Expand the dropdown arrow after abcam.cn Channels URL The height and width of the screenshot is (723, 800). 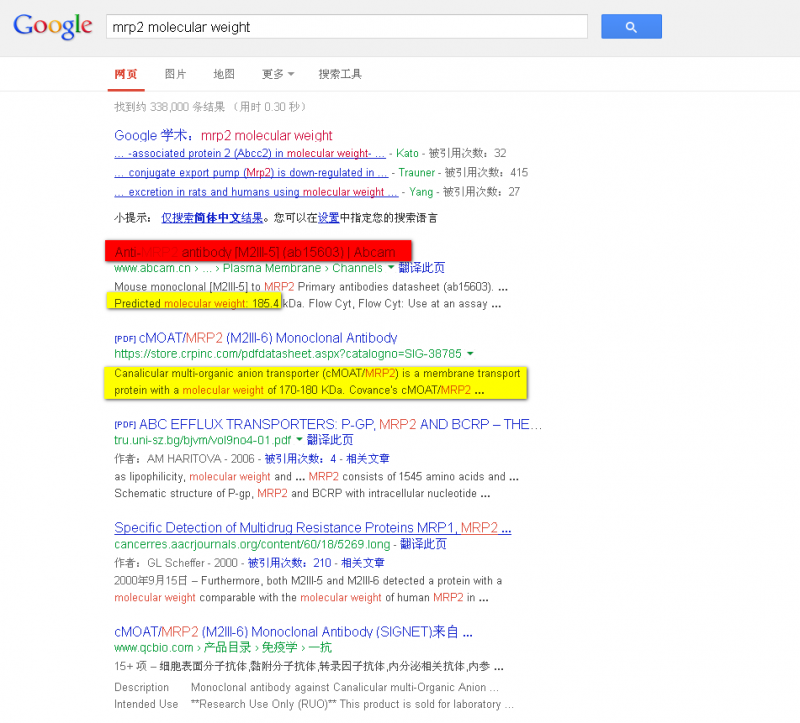coord(391,267)
